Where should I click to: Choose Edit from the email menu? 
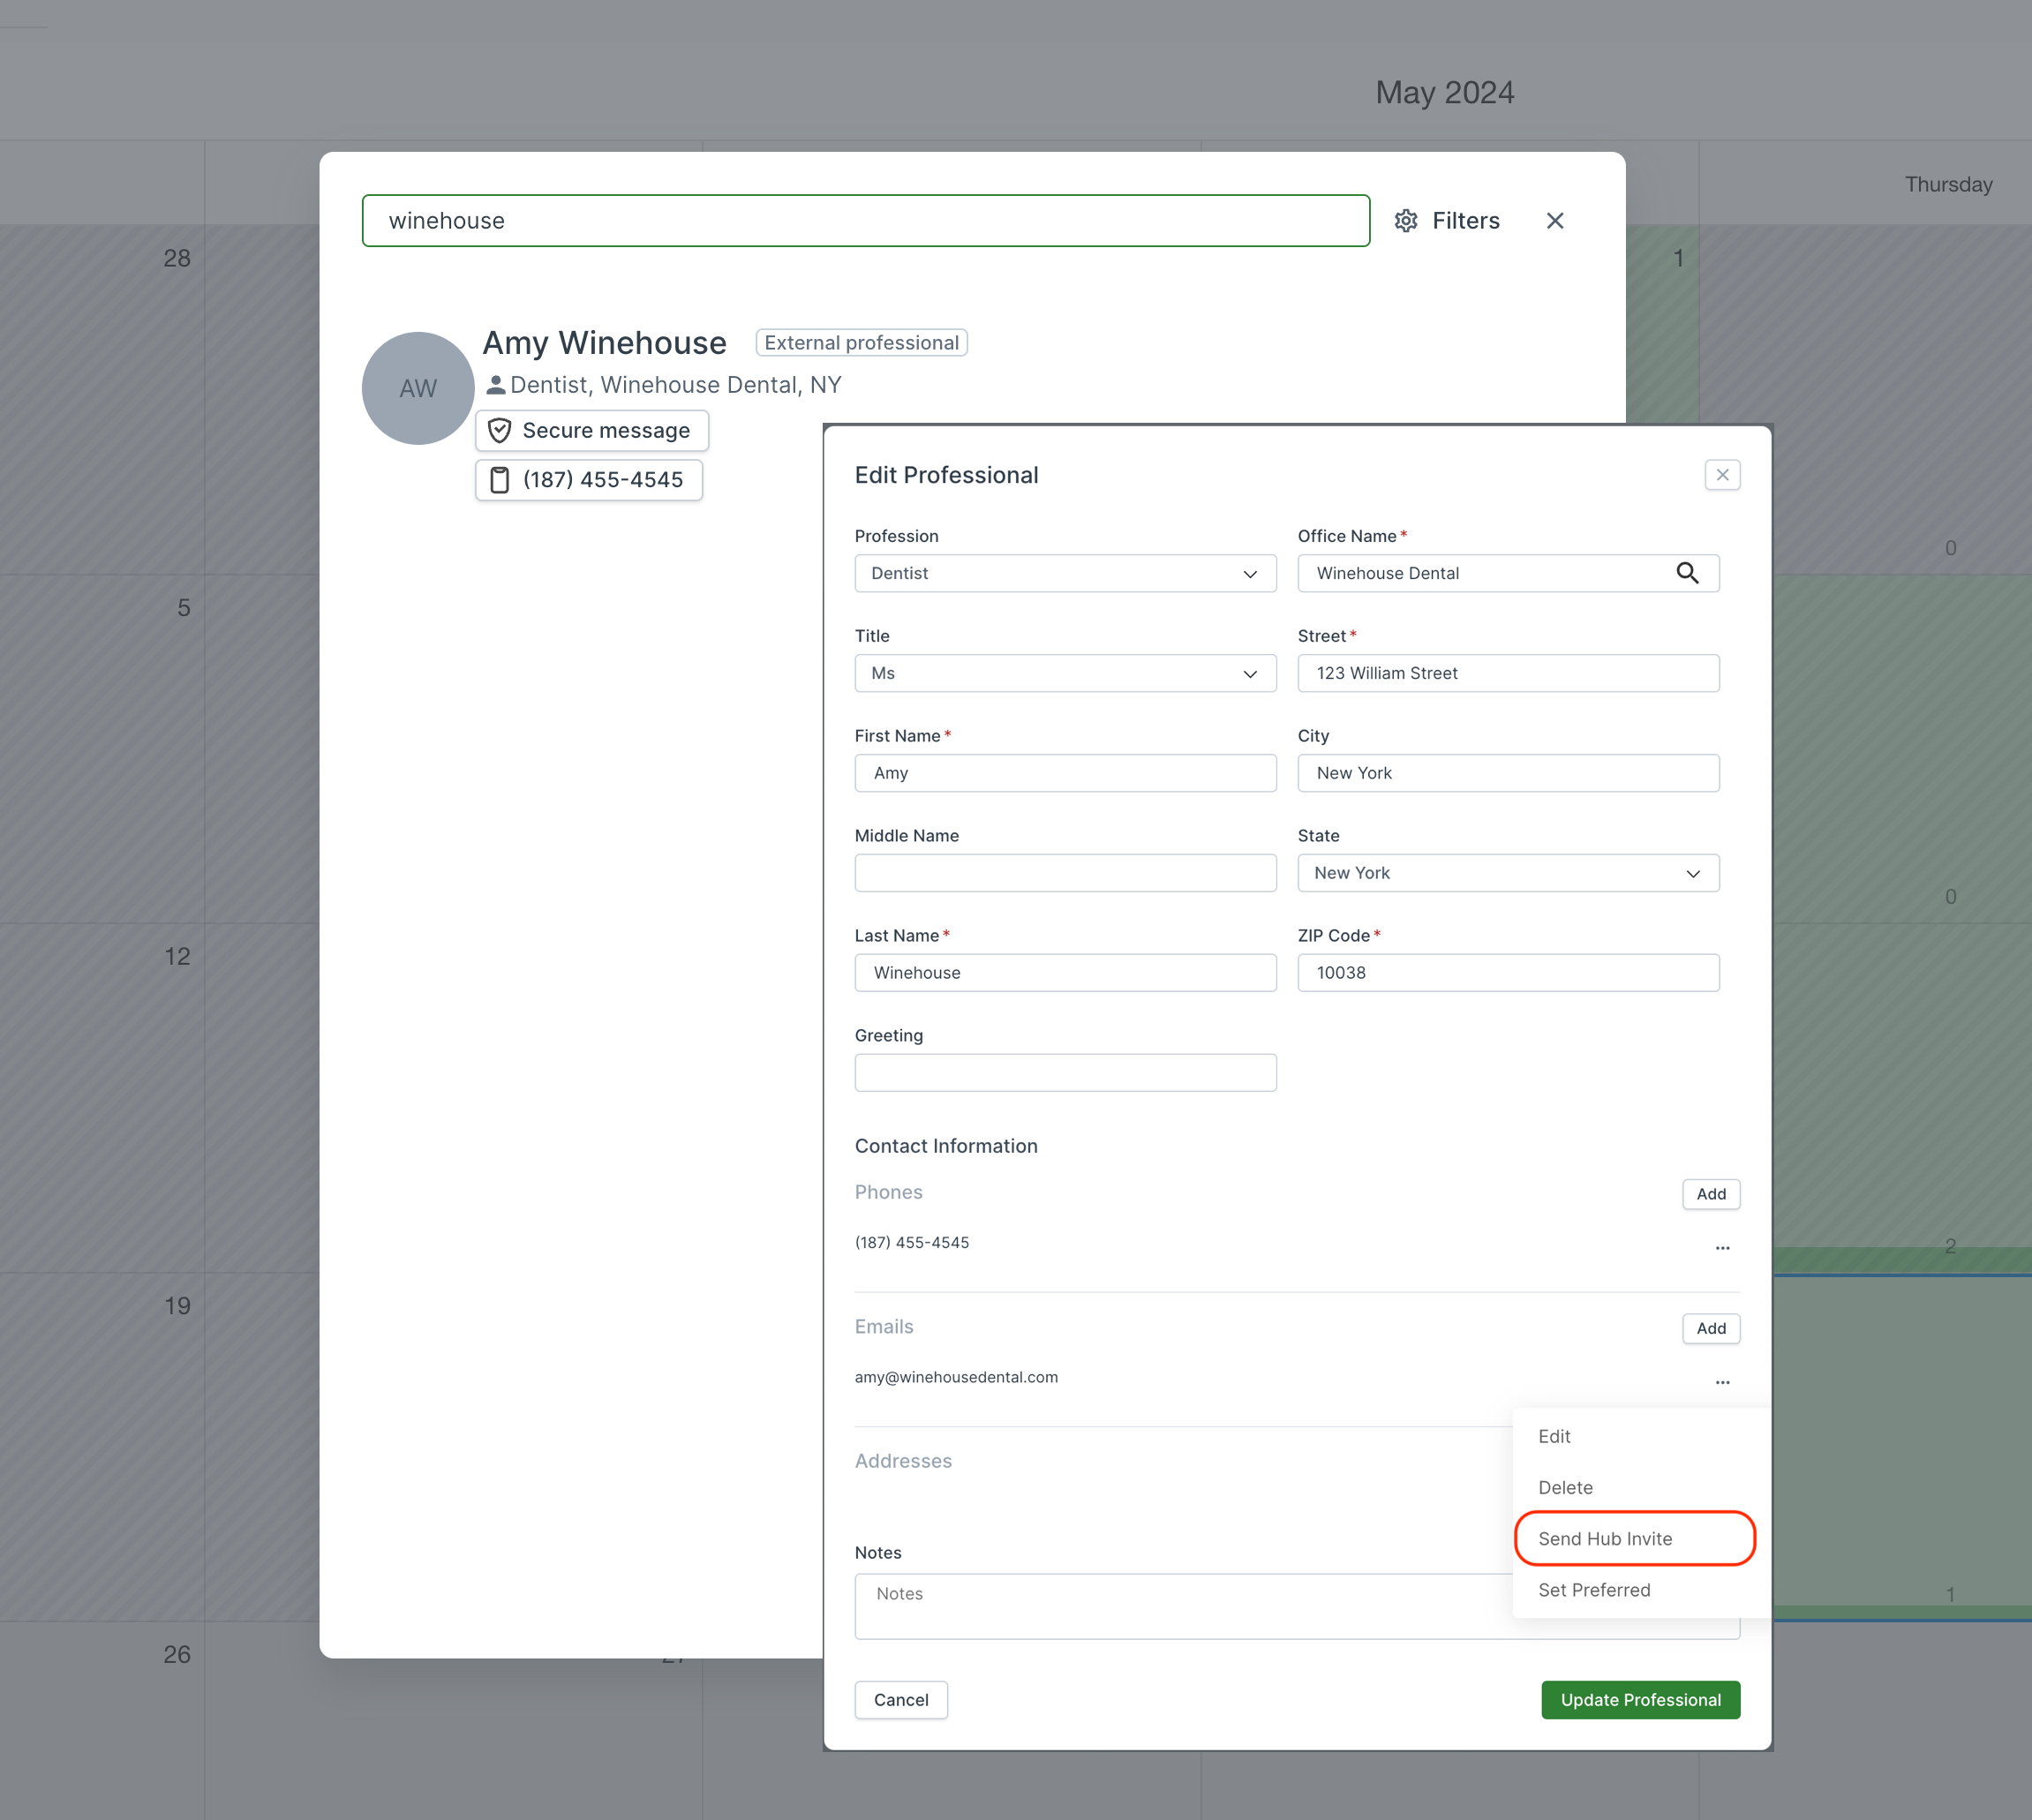pos(1554,1437)
